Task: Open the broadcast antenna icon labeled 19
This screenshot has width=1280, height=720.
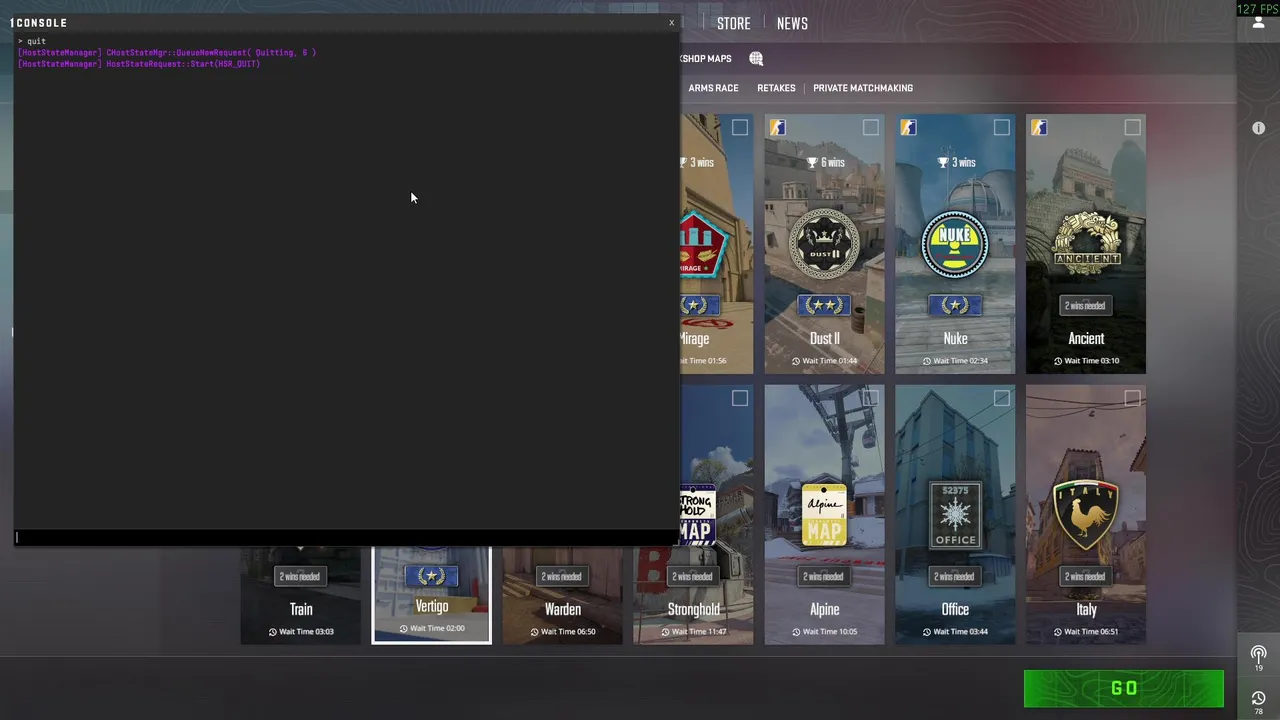Action: (x=1258, y=656)
